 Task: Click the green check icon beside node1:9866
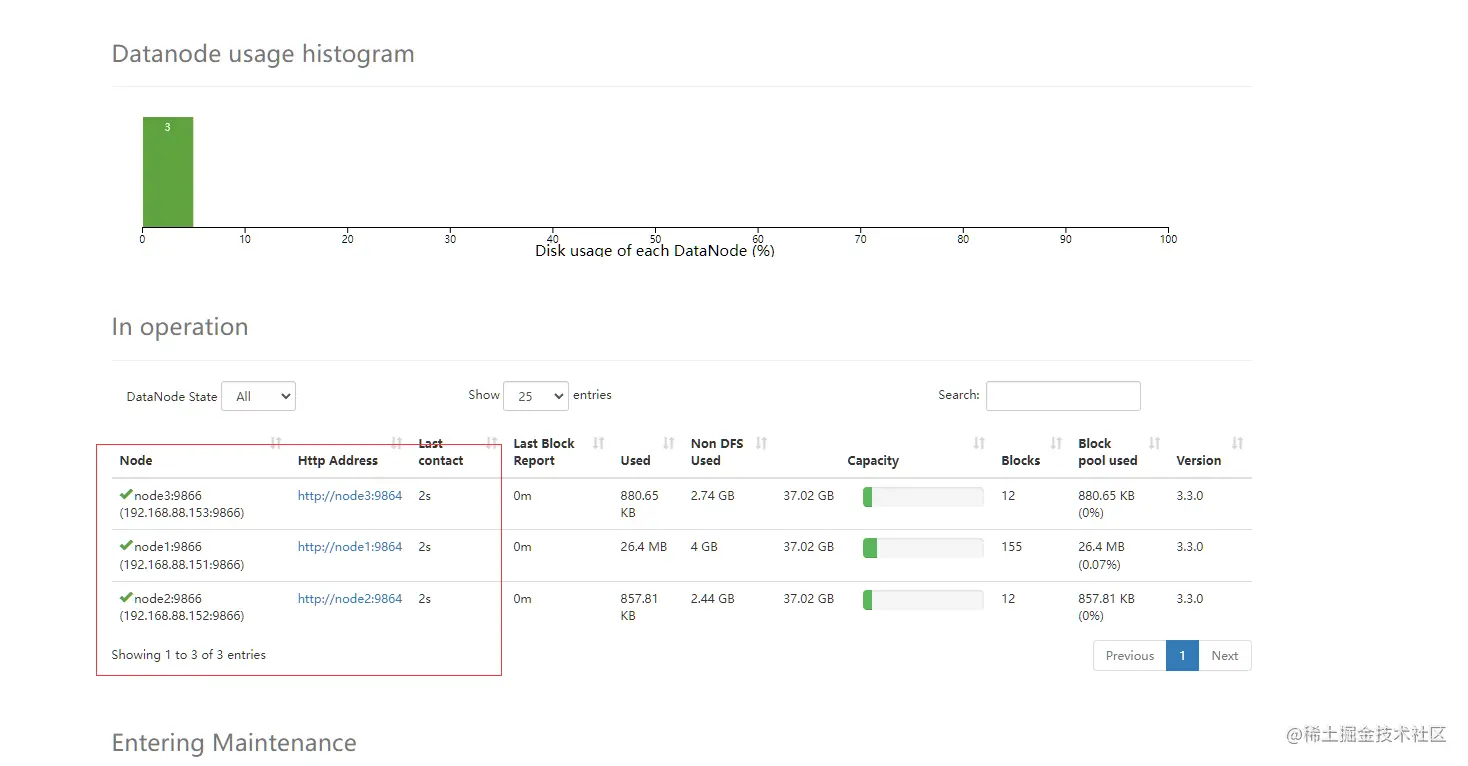(126, 546)
